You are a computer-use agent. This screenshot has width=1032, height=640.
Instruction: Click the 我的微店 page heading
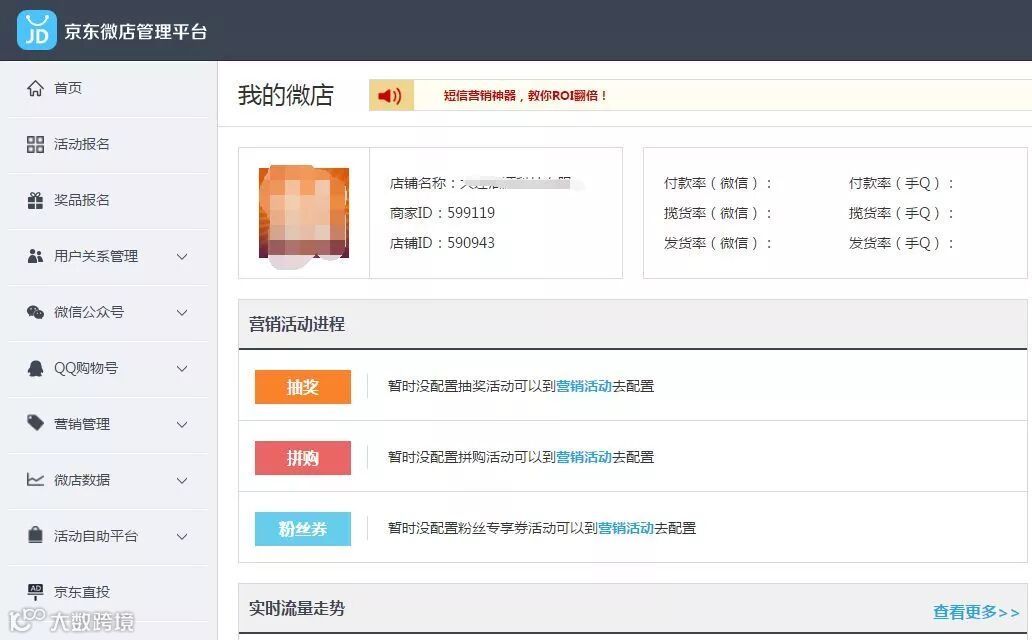click(286, 95)
